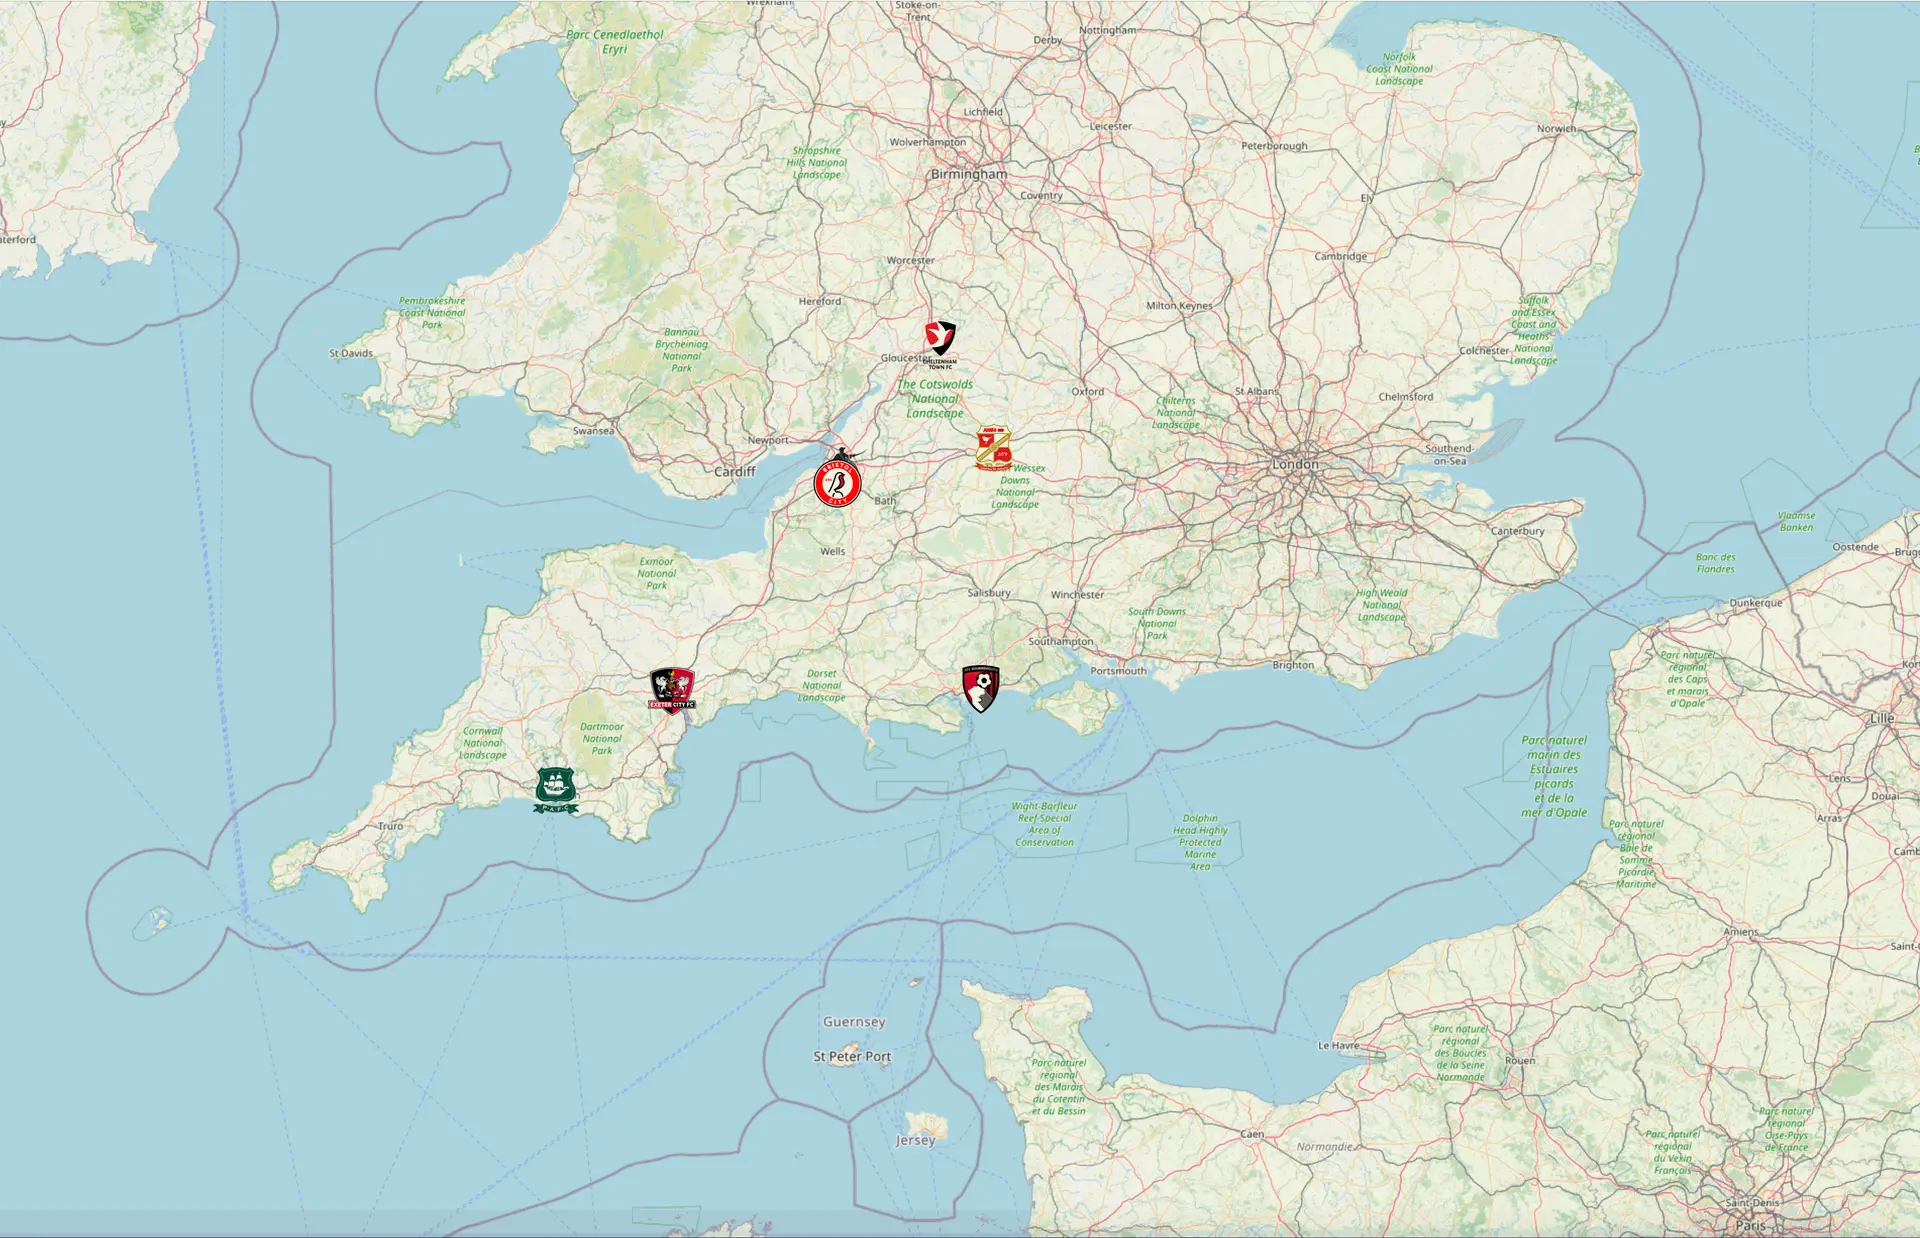Click the Brighton city label
Viewport: 1920px width, 1238px height.
tap(1293, 665)
